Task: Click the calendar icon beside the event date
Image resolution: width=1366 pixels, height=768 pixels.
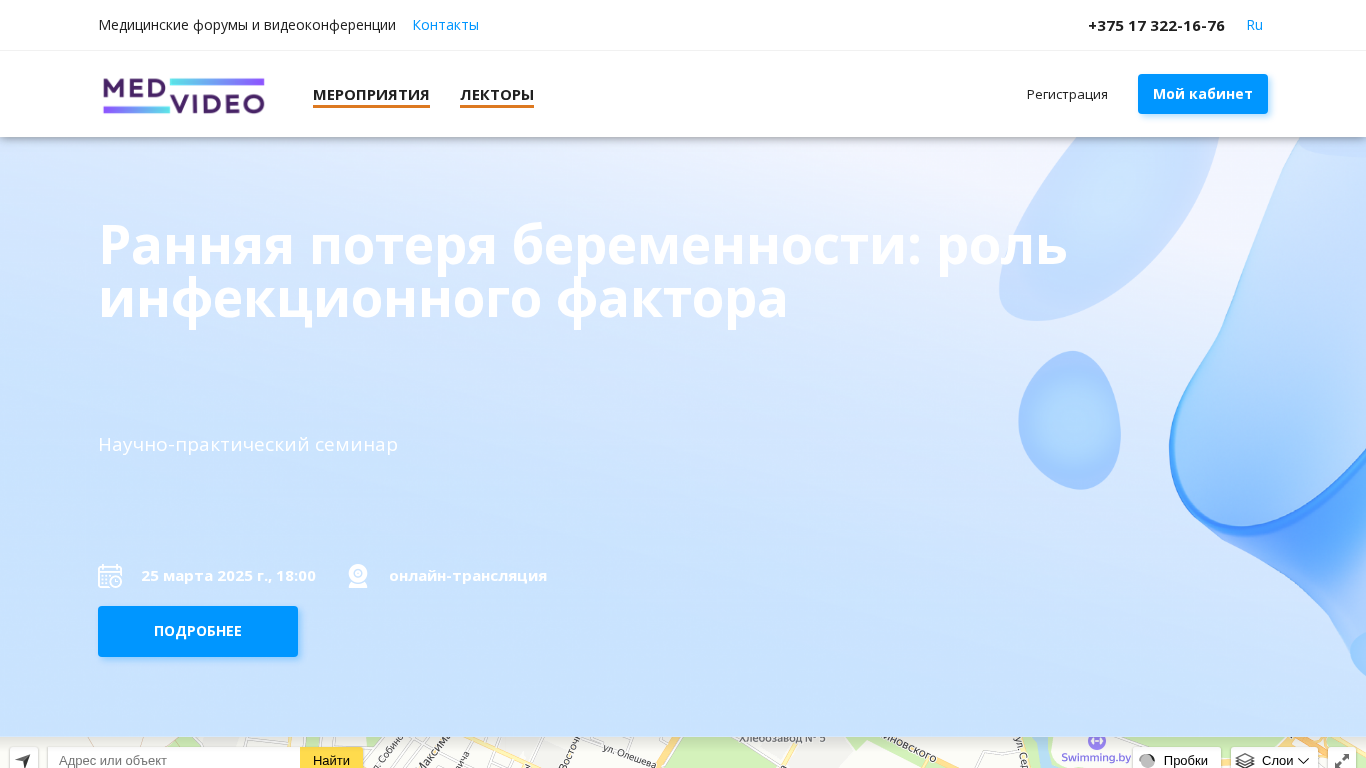Action: tap(110, 576)
